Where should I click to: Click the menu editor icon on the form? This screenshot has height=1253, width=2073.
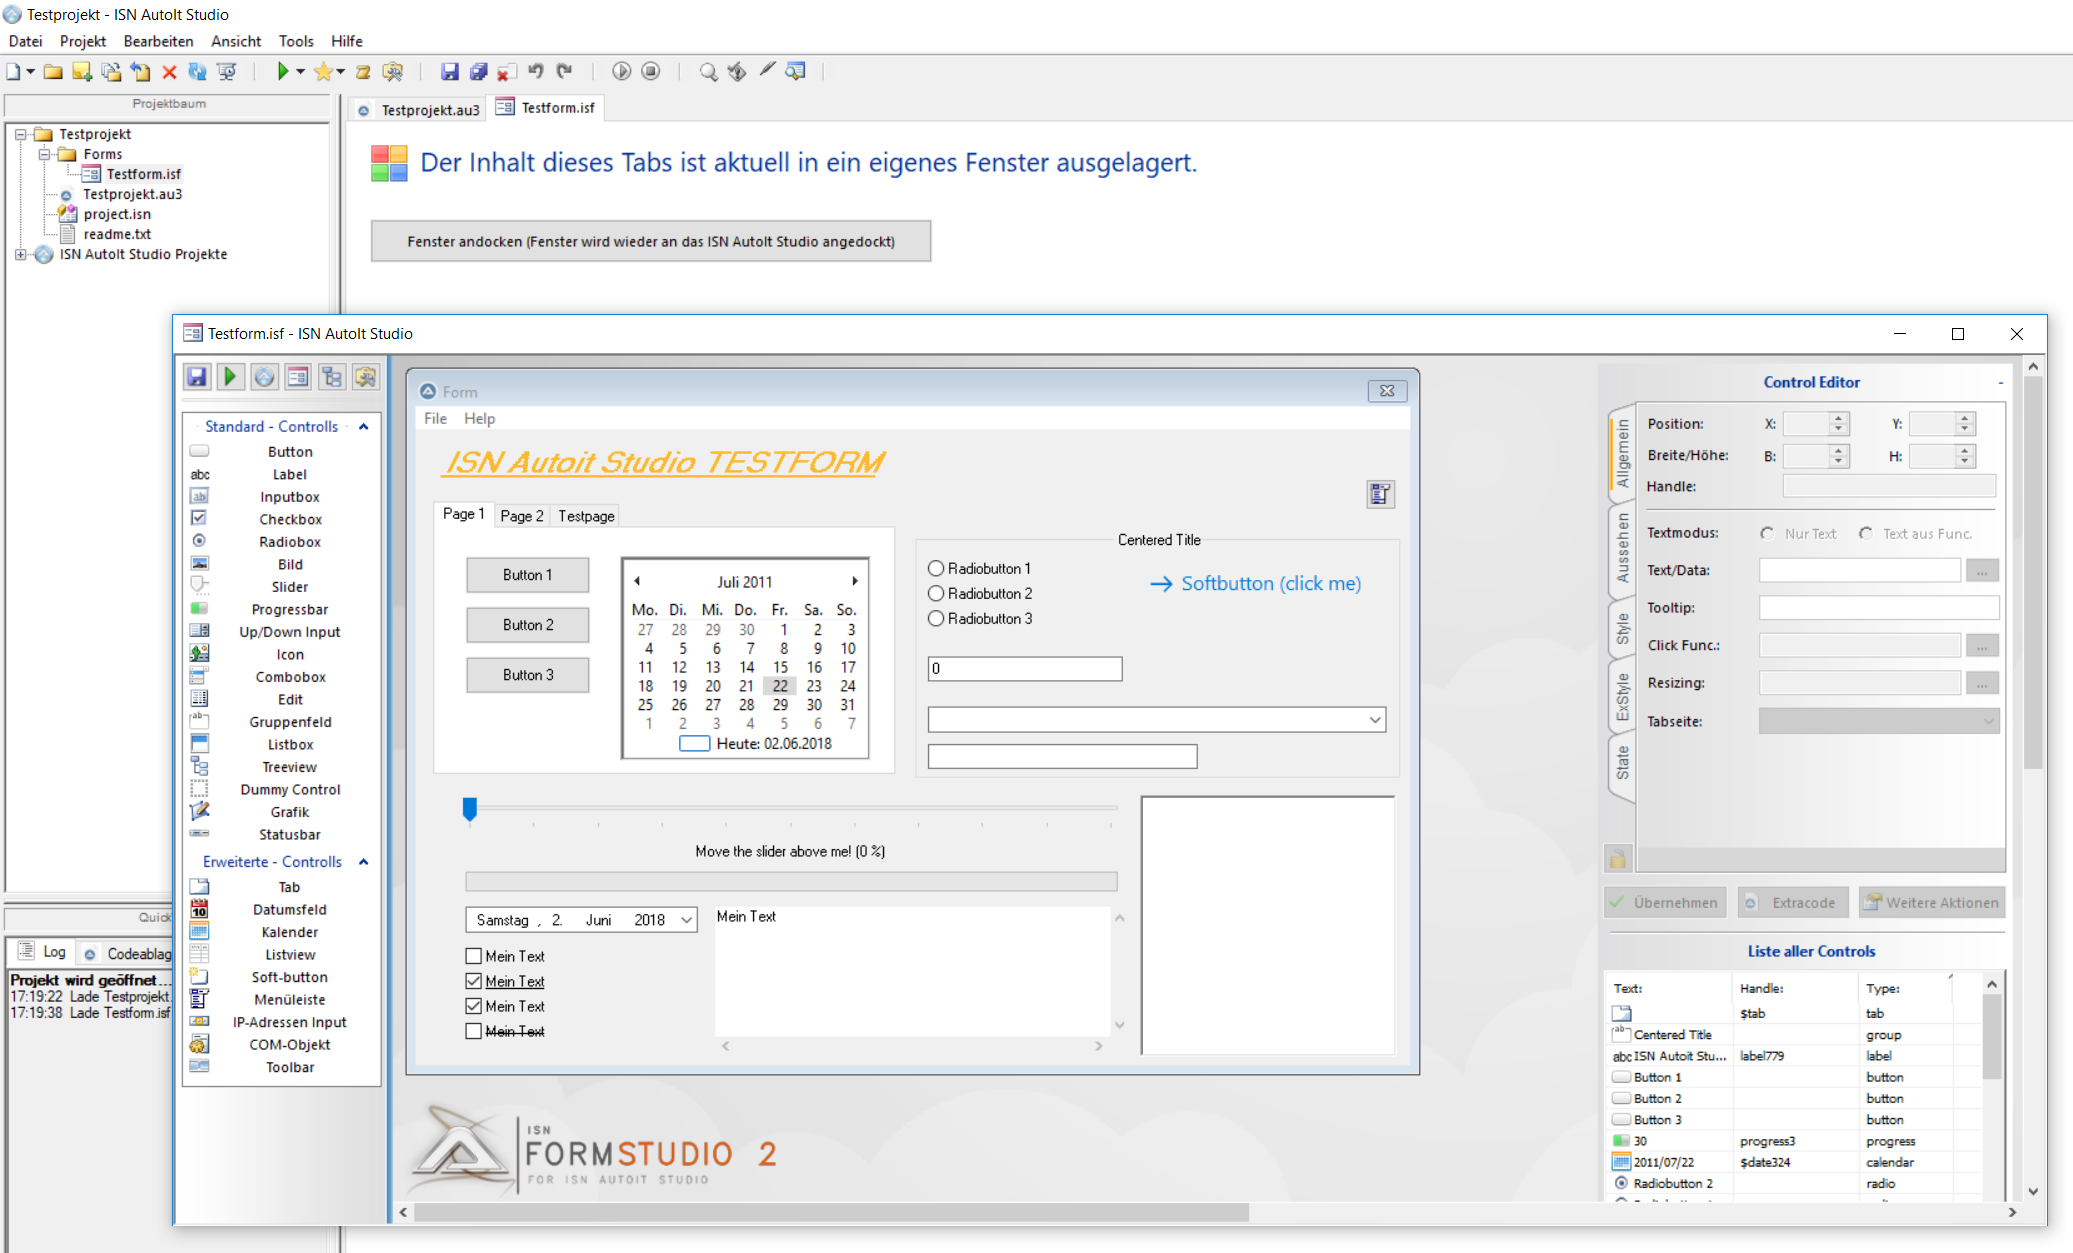1380,494
